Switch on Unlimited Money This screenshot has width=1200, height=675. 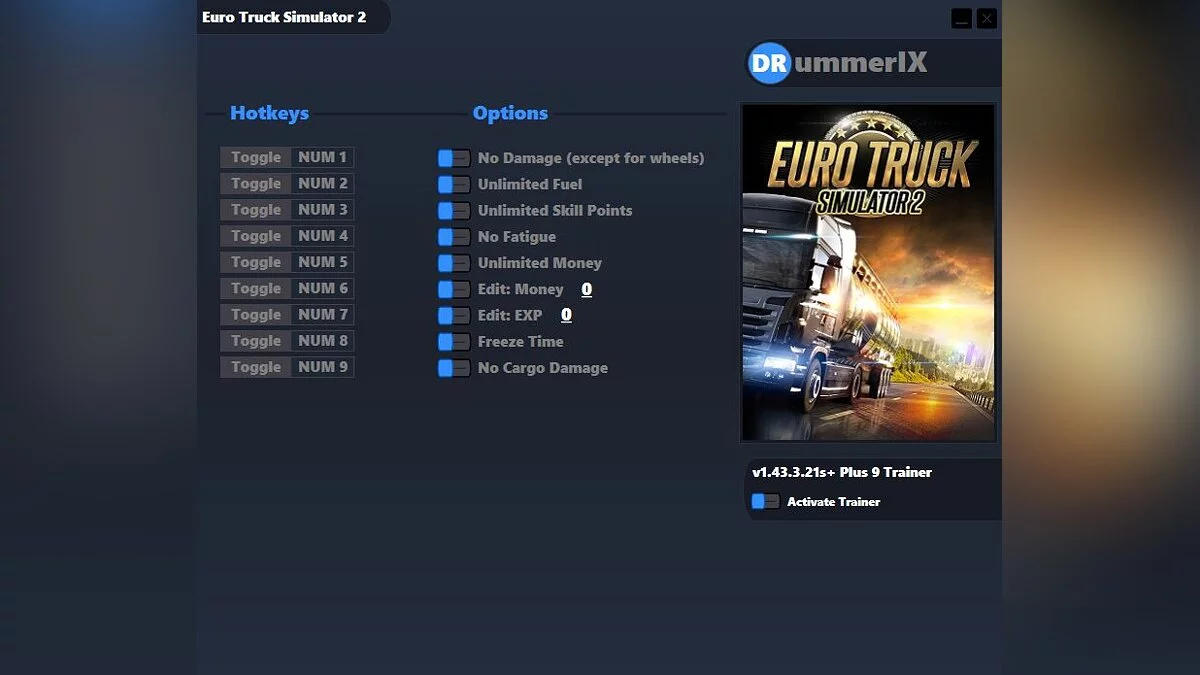453,262
